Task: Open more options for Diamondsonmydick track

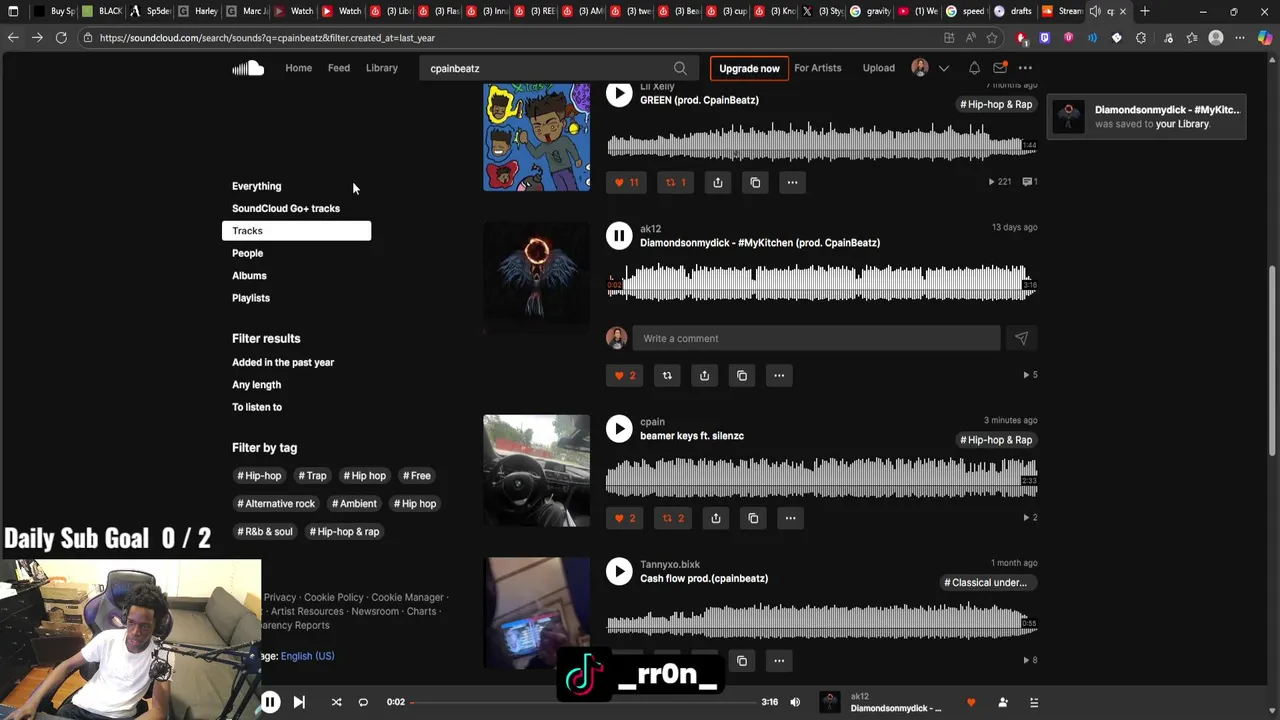Action: click(x=779, y=375)
